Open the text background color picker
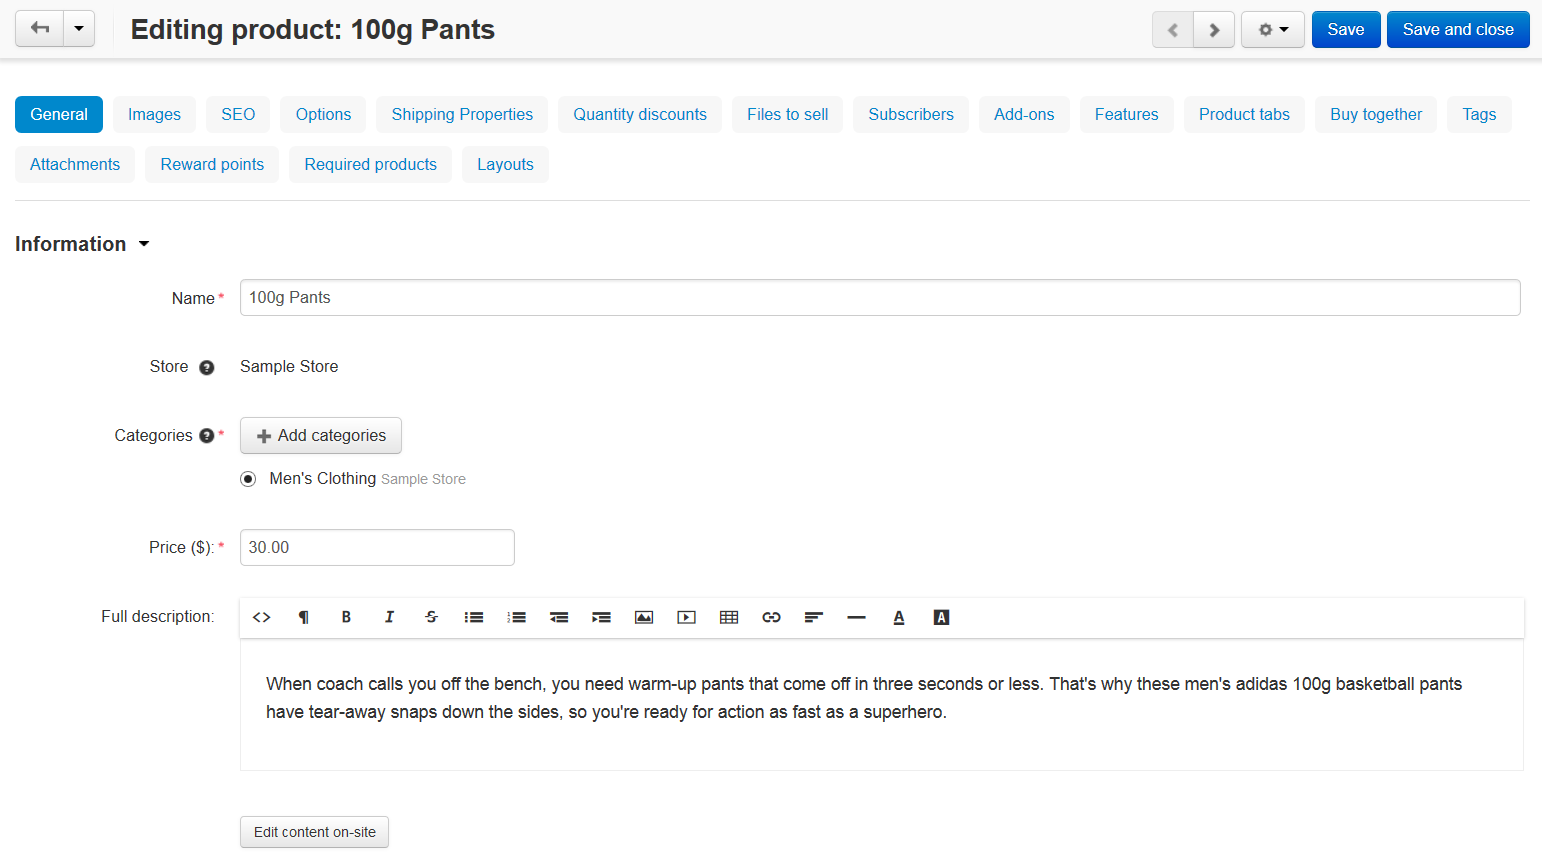The image size is (1542, 861). 941,617
